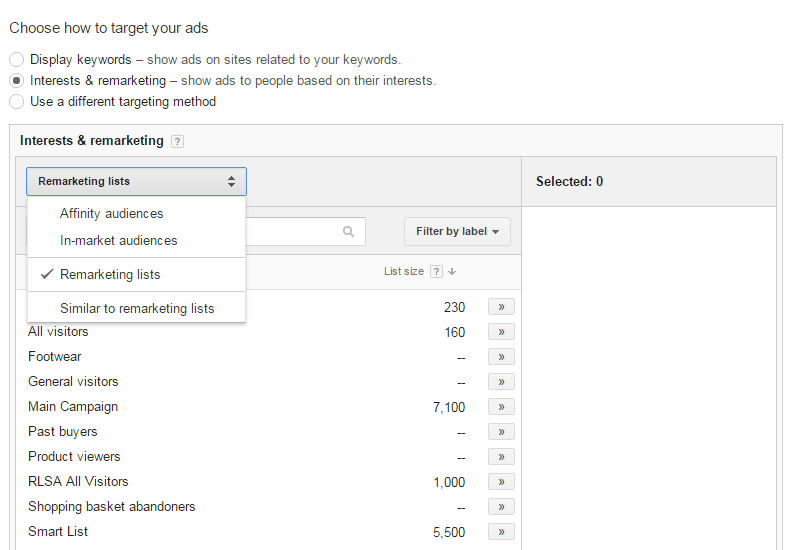Select Interests & remarketing radio option
The width and height of the screenshot is (789, 550).
(x=17, y=81)
